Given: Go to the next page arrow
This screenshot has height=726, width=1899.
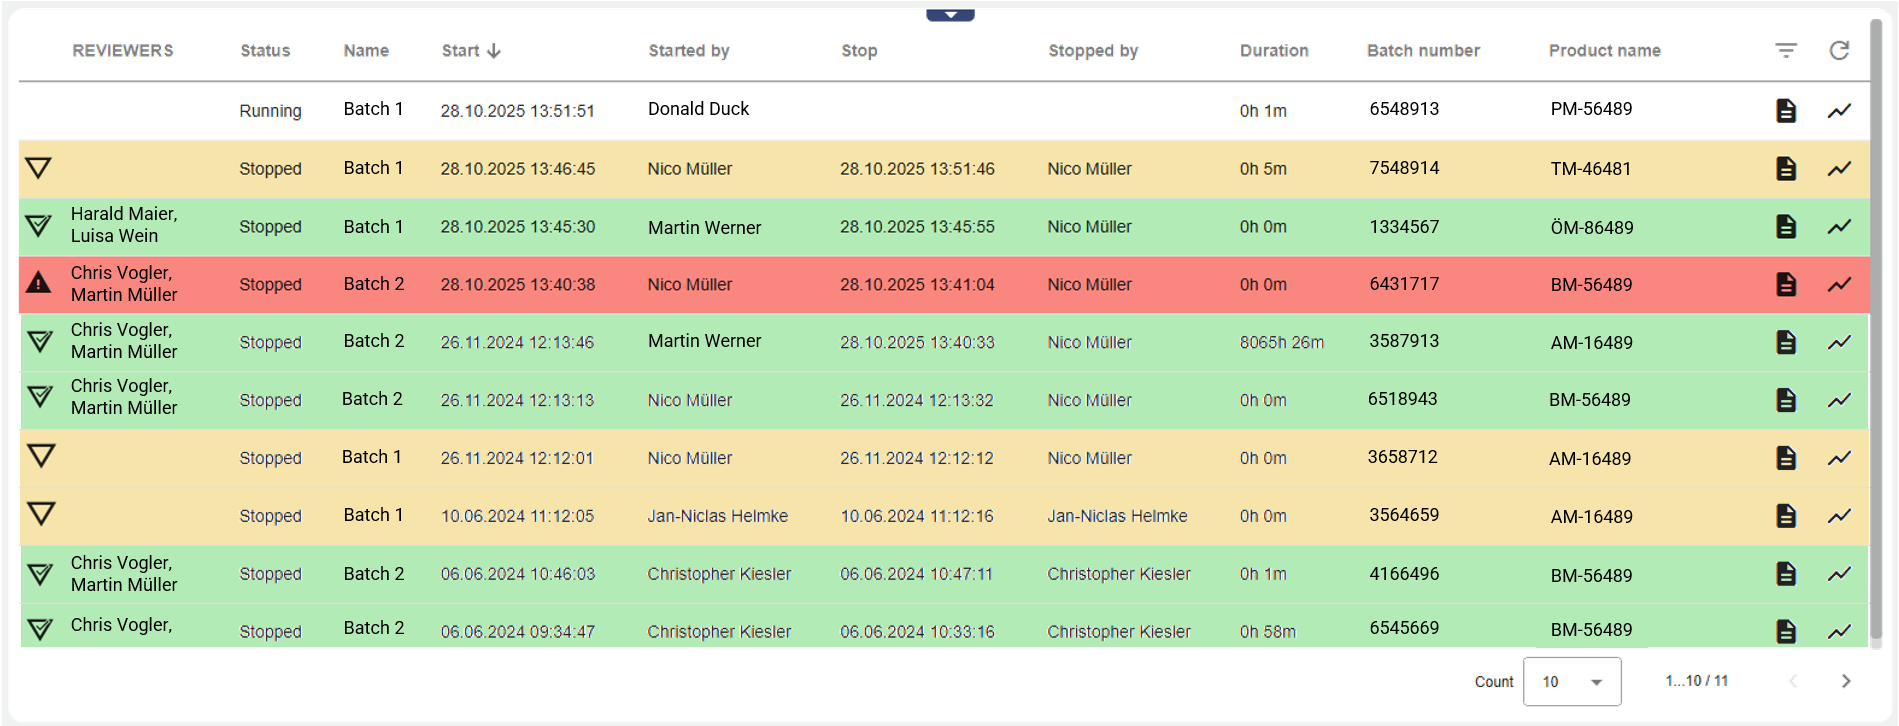Looking at the screenshot, I should point(1846,681).
